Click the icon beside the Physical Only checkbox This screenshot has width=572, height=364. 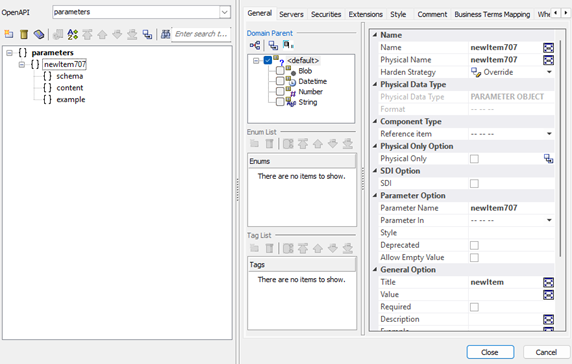click(548, 159)
